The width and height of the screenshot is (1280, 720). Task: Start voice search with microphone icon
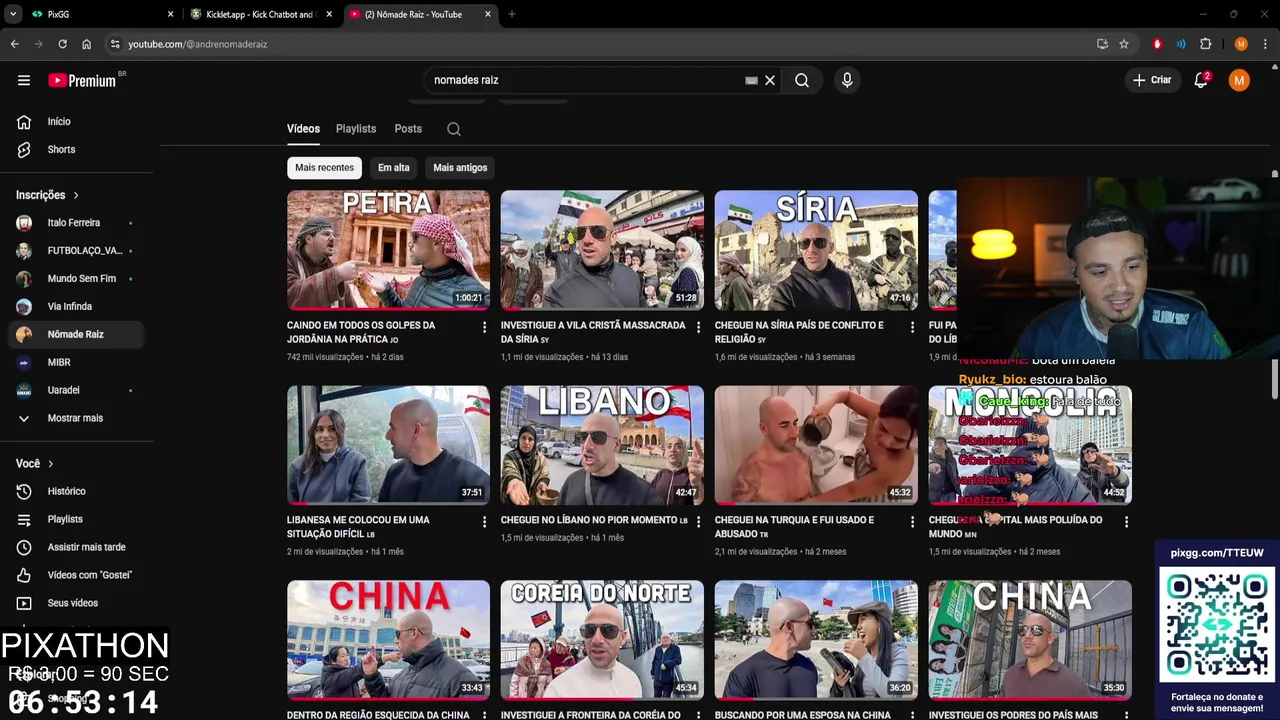pos(847,80)
